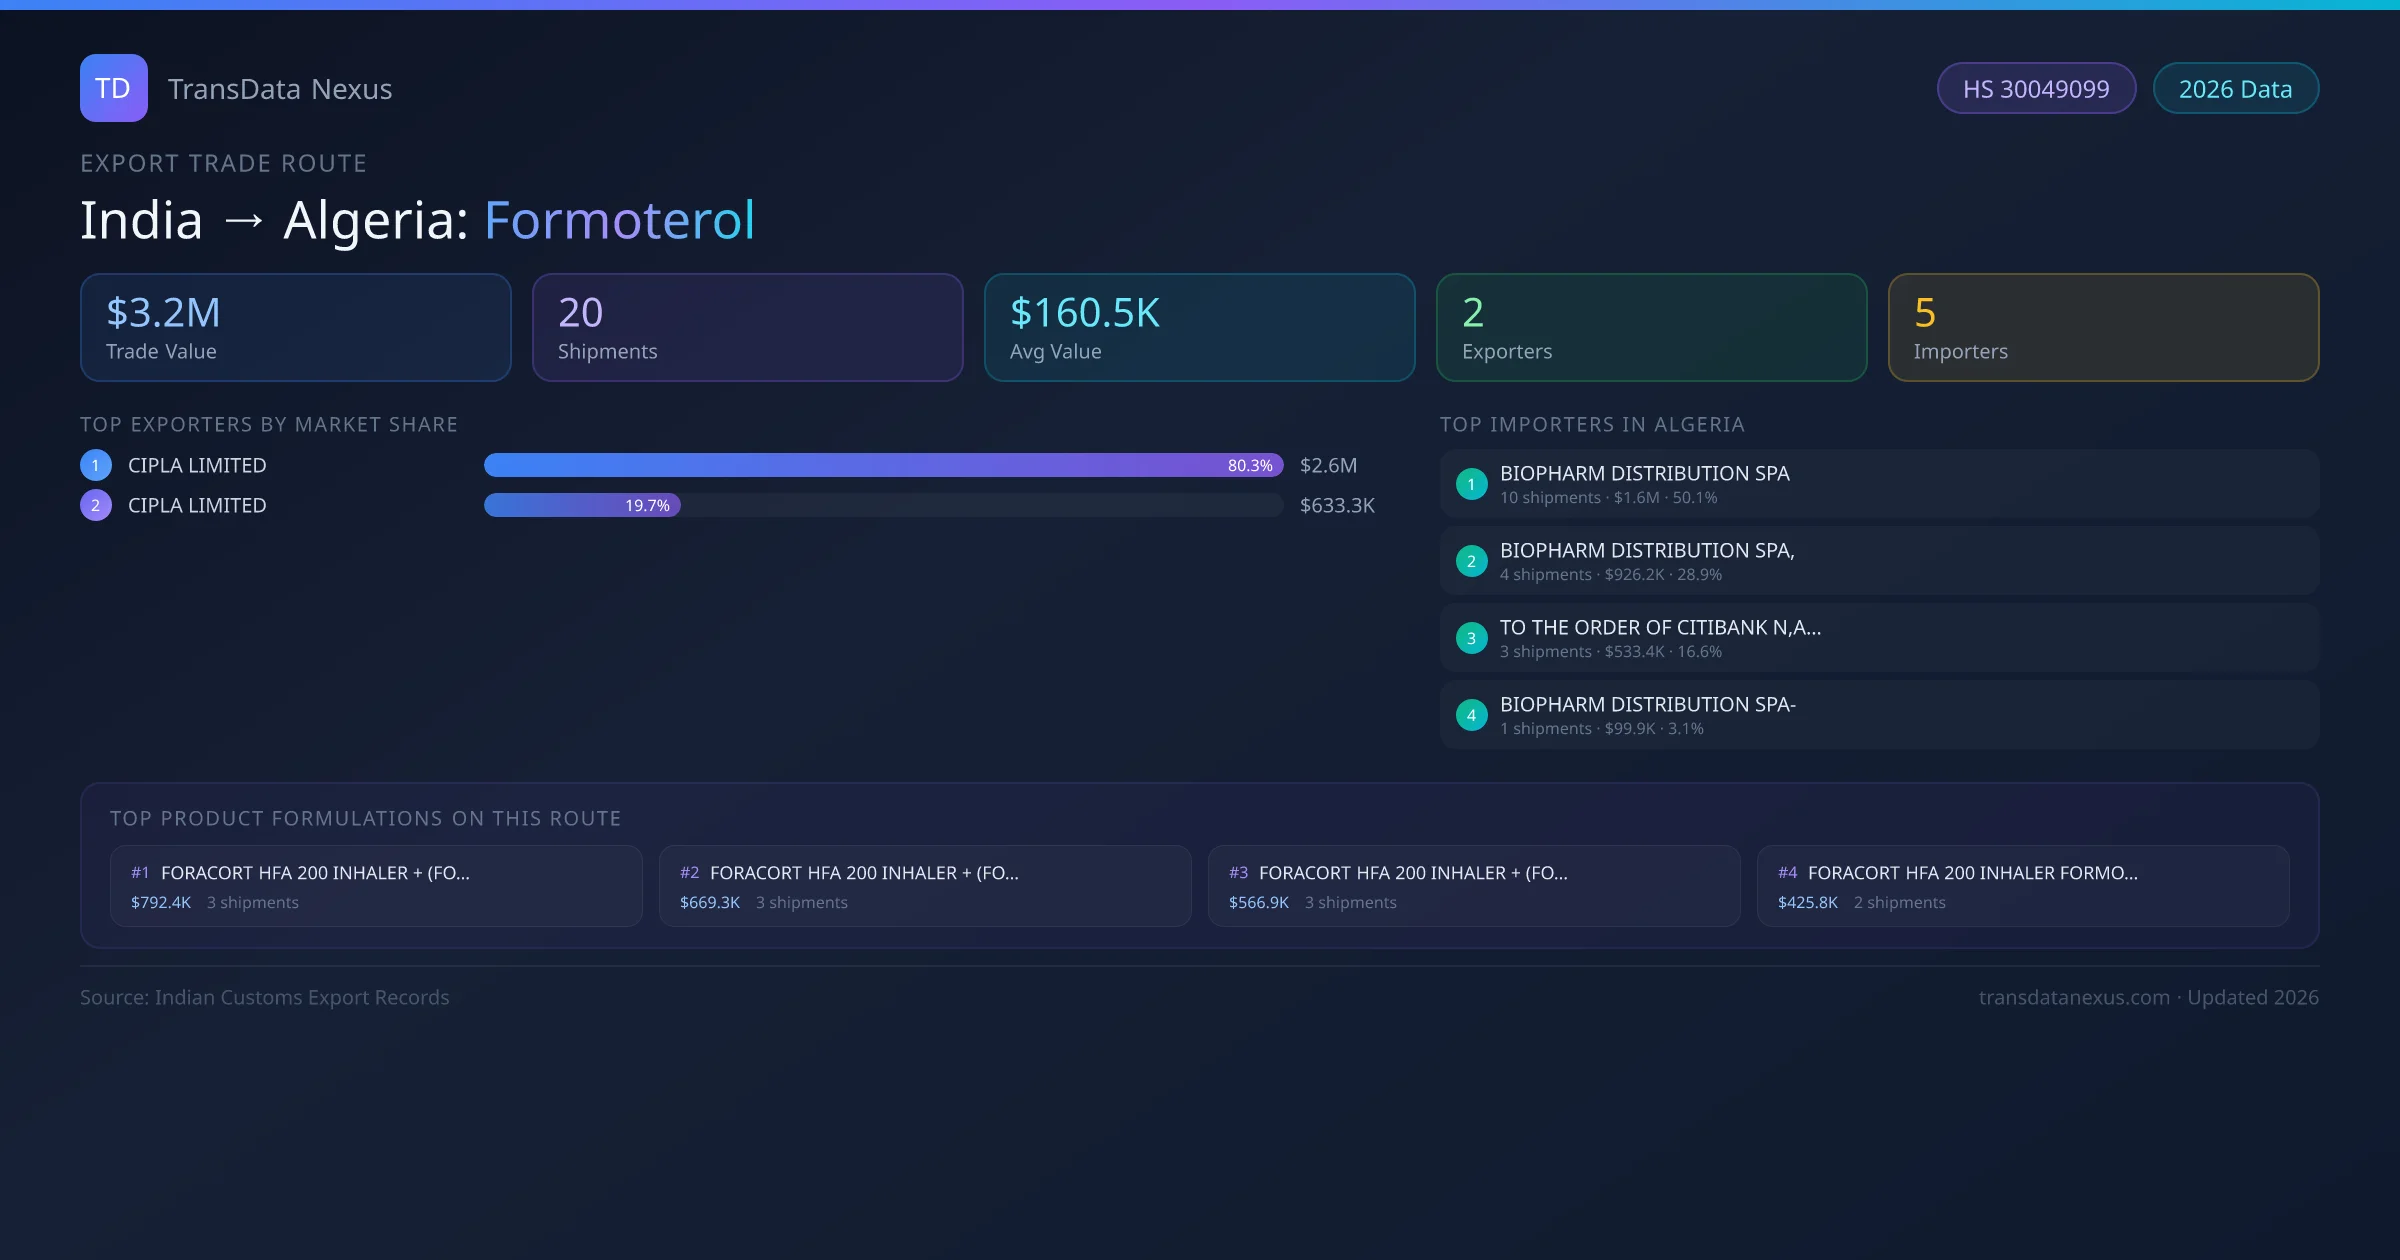Switch to the Top Importers in Algeria panel
Screen dimensions: 2400x1260
(1594, 424)
